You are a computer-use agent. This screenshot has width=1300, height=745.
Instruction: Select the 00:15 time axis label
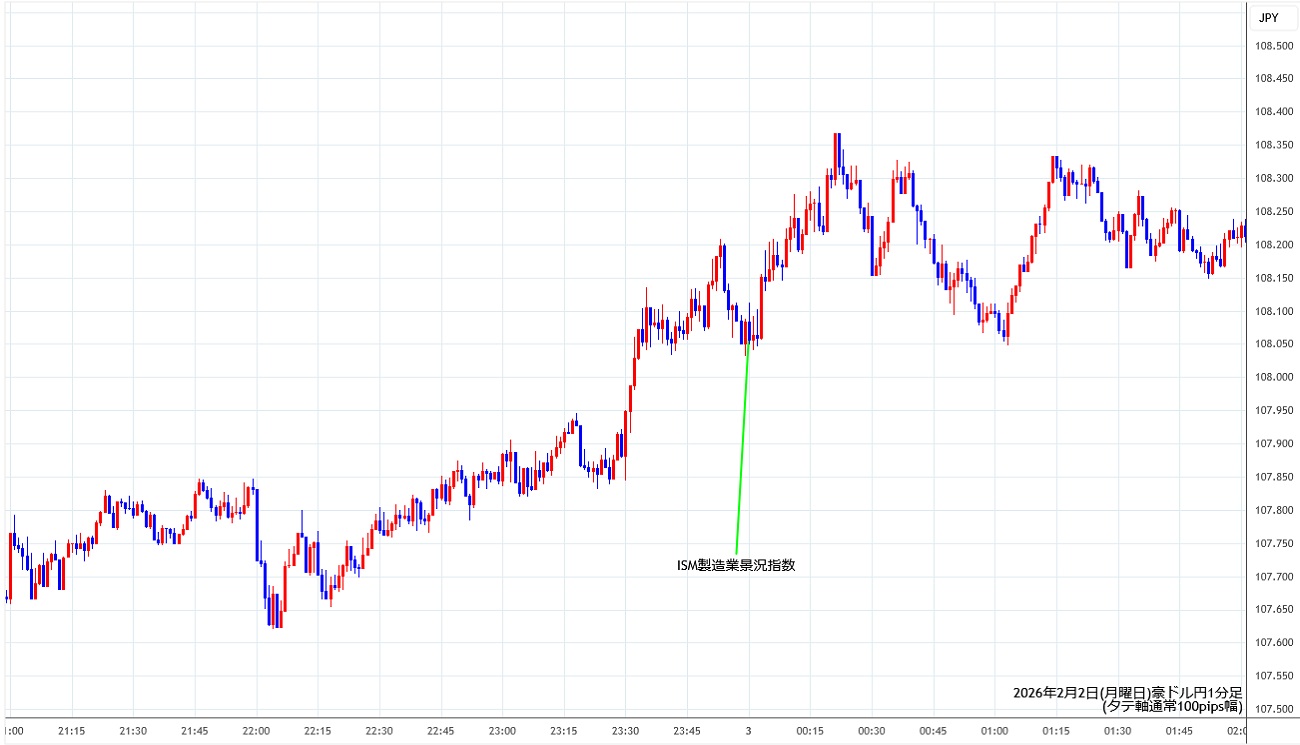click(x=810, y=731)
